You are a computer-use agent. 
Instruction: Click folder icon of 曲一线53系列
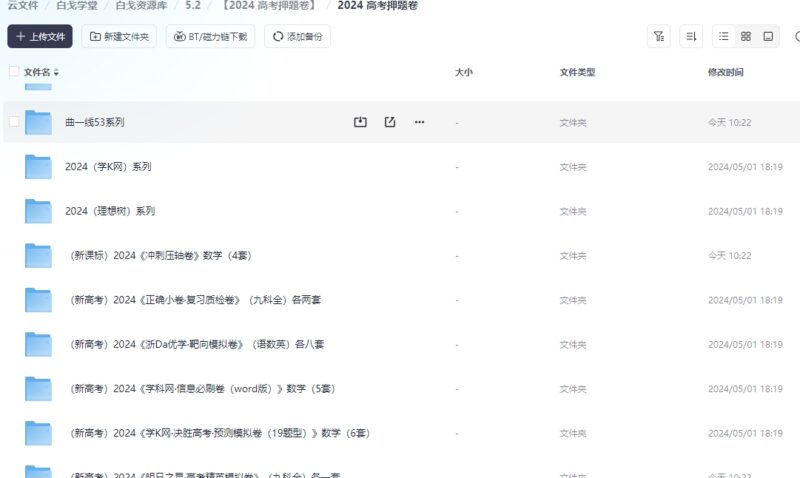(x=38, y=122)
